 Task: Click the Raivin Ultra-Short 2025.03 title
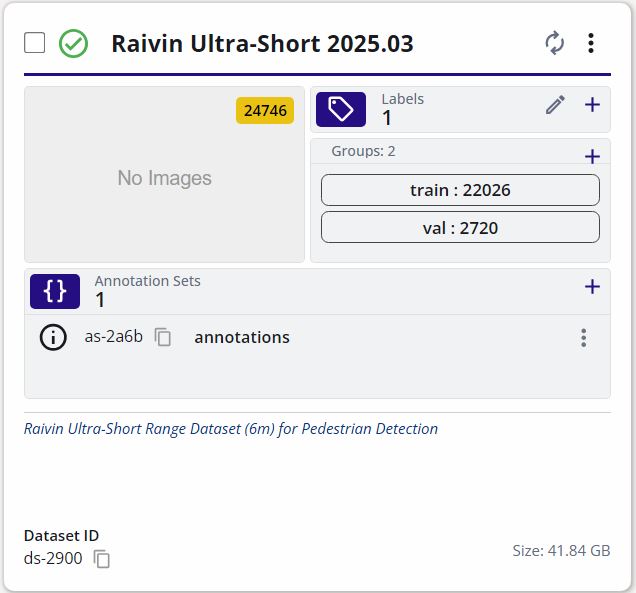[x=262, y=44]
